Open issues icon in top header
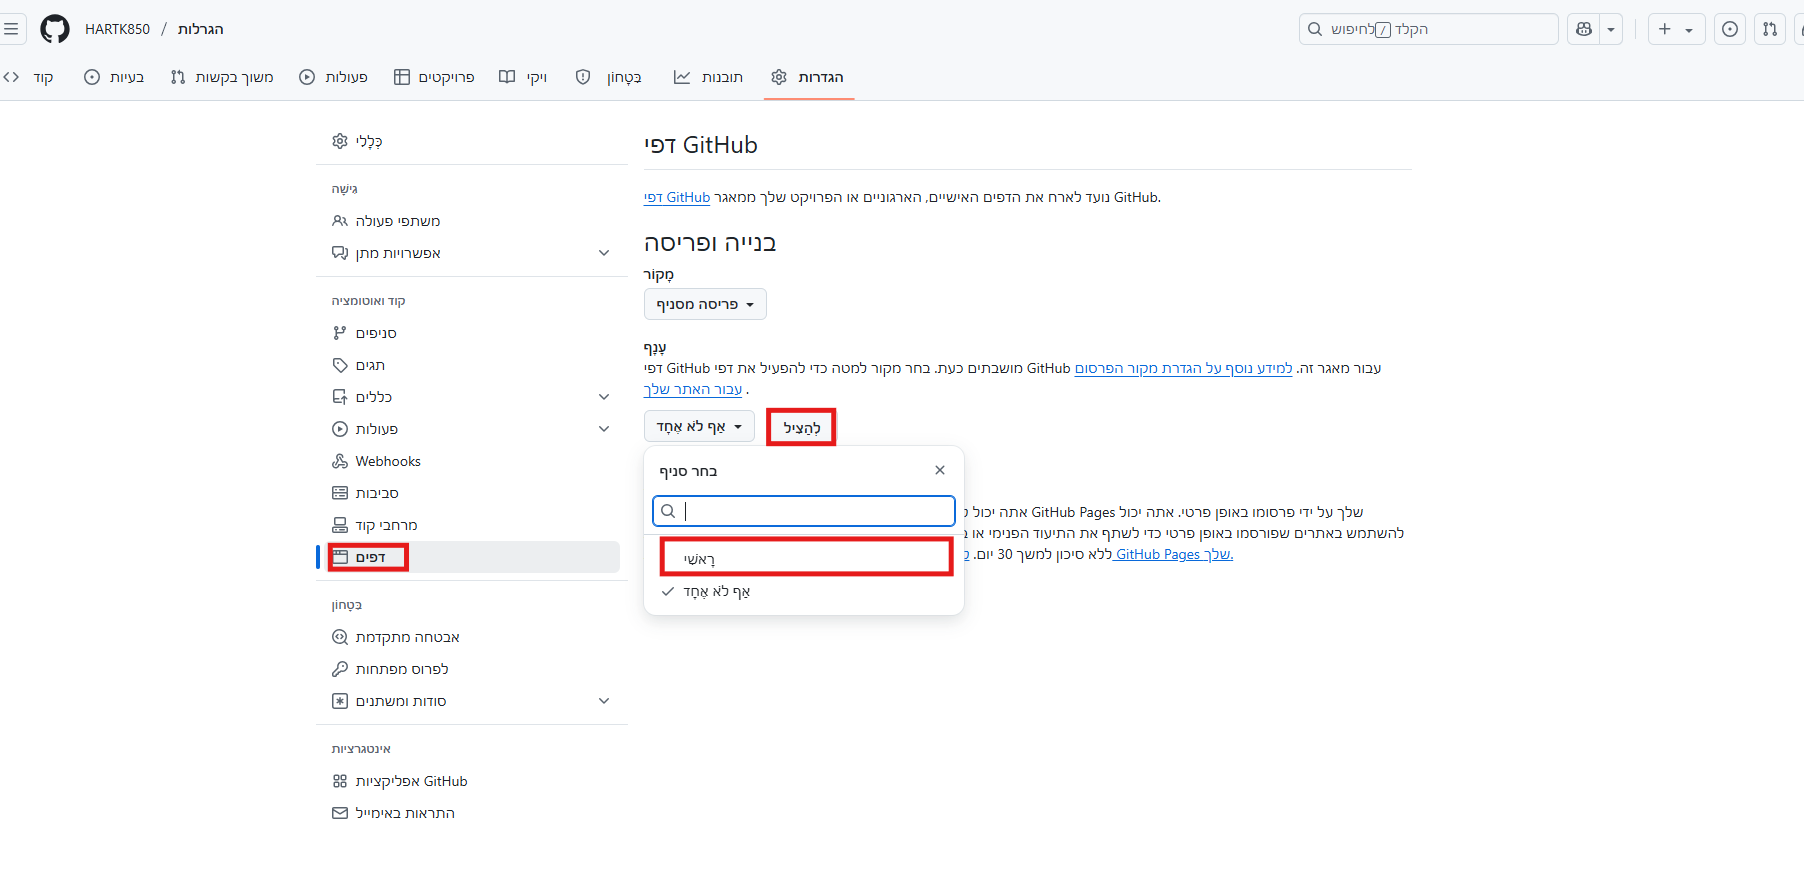The width and height of the screenshot is (1804, 880). (x=1730, y=29)
